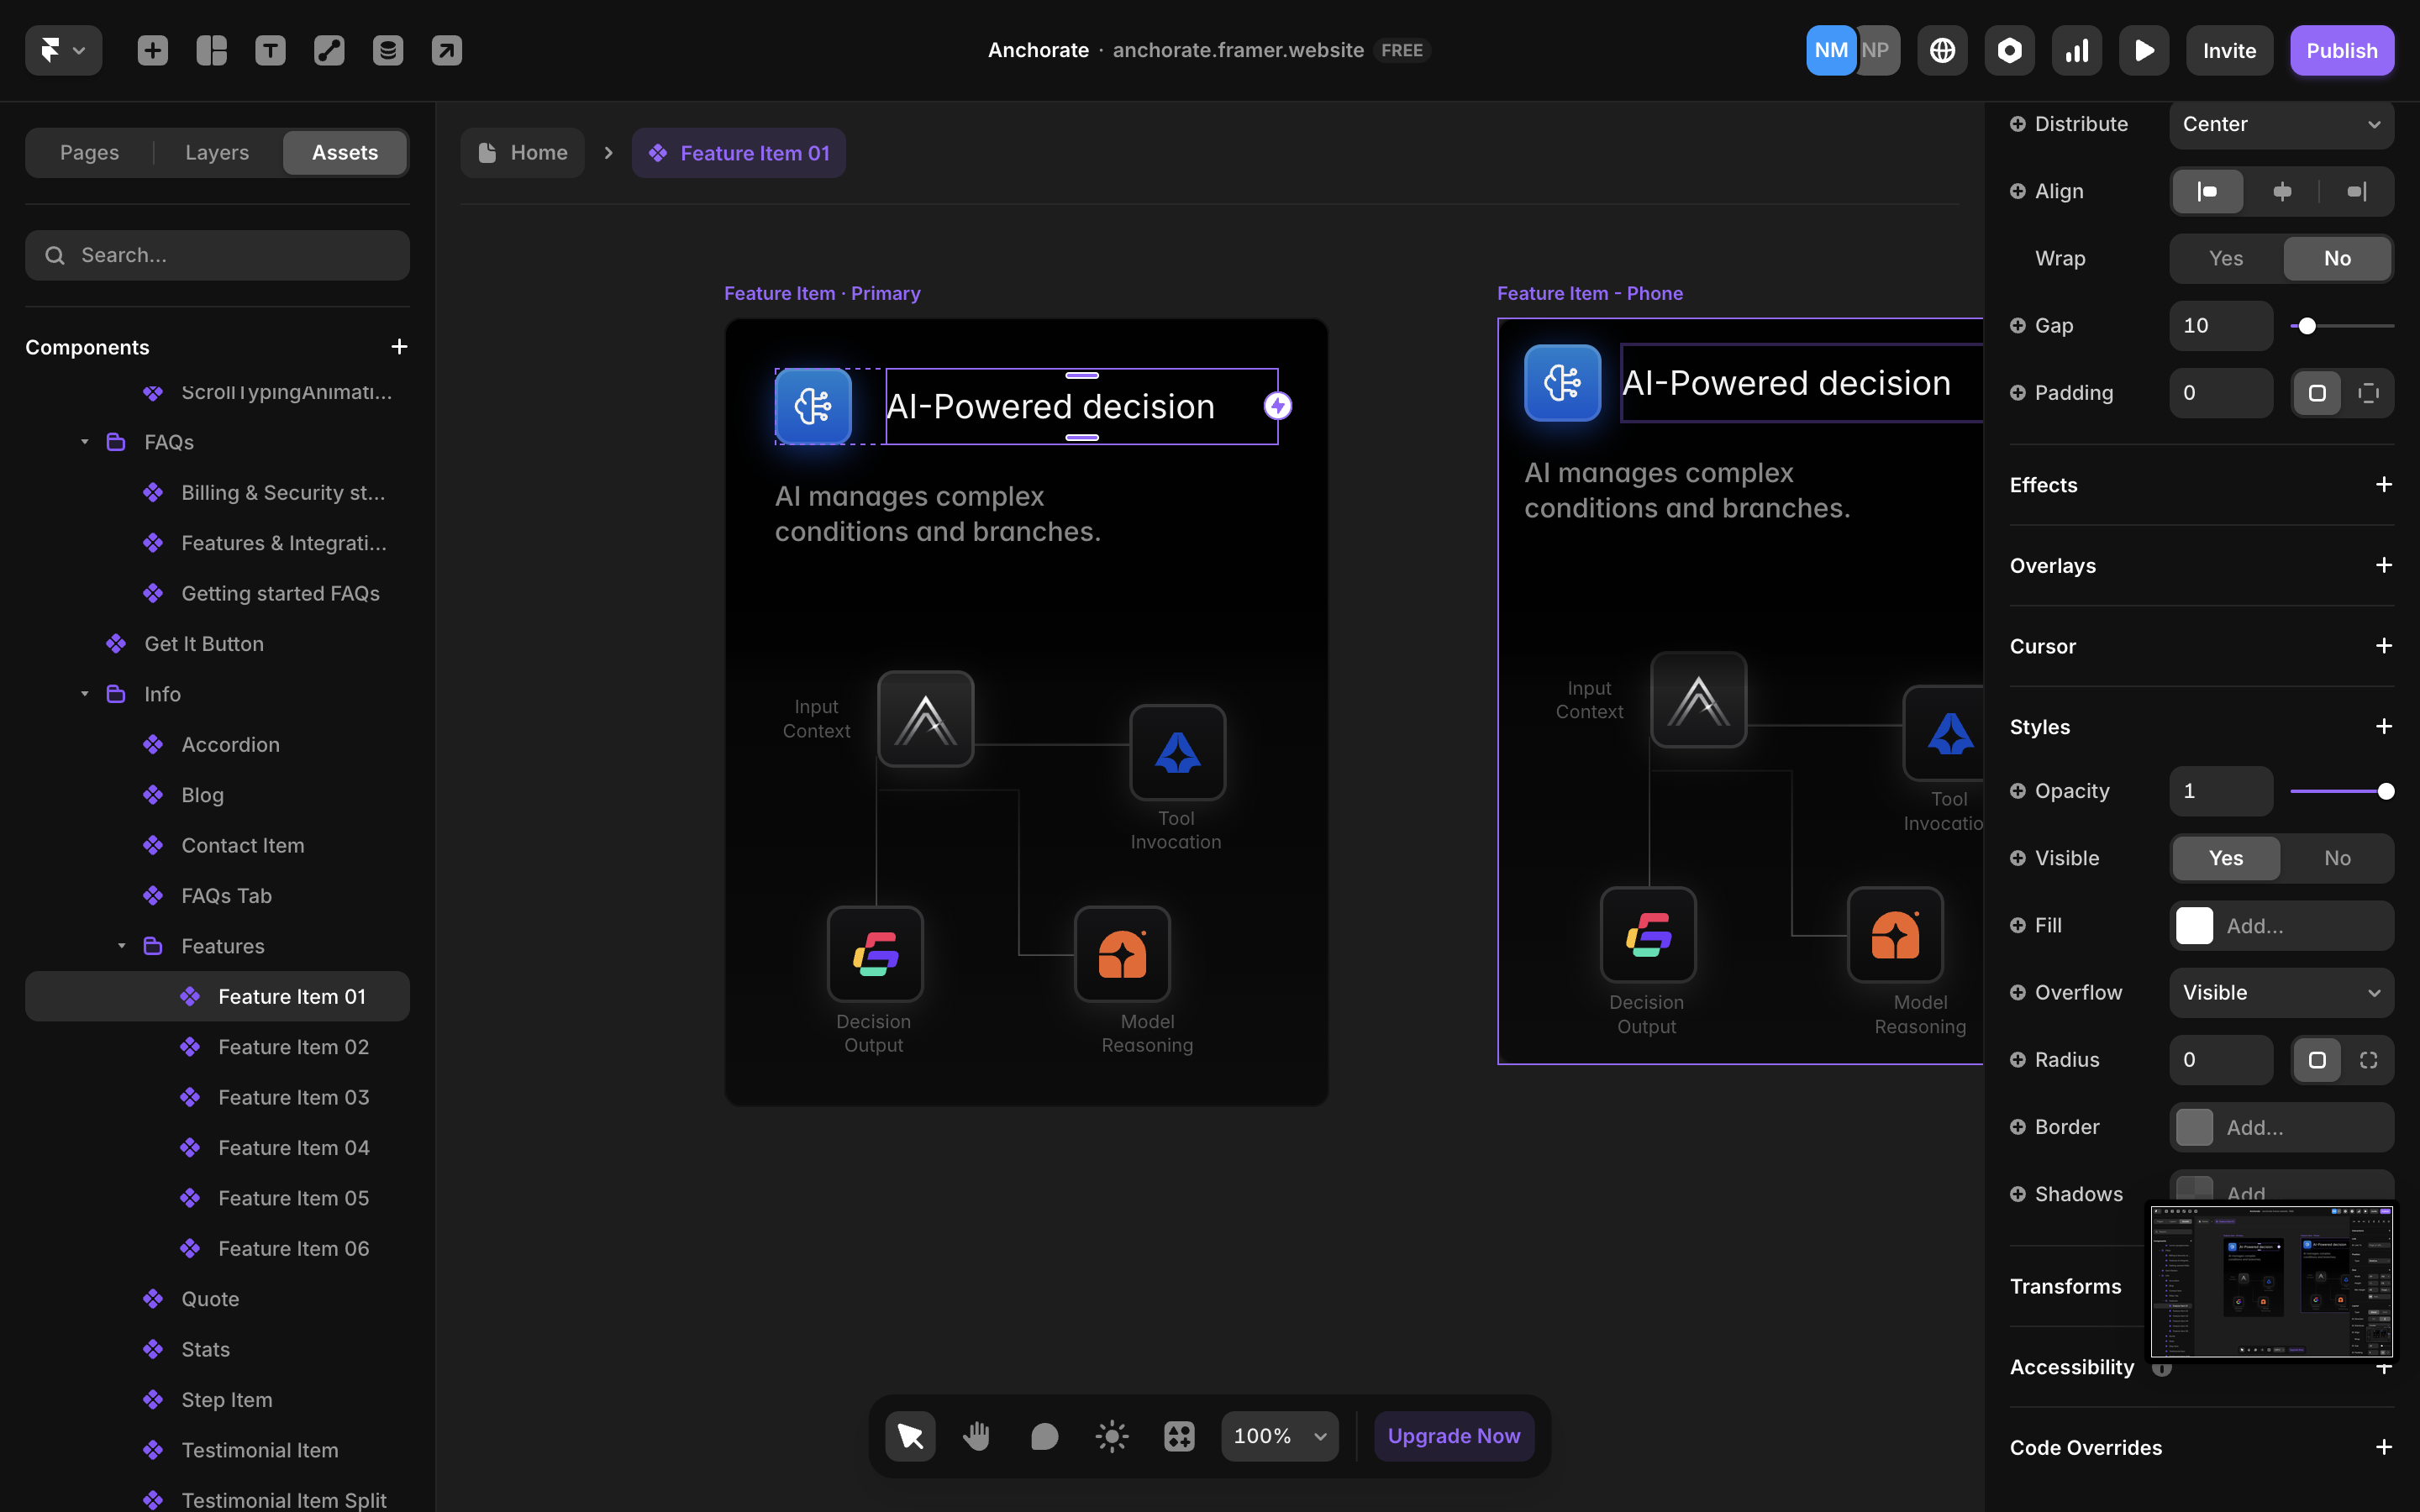
Task: Open the Layout tool in top toolbar
Action: pos(211,50)
